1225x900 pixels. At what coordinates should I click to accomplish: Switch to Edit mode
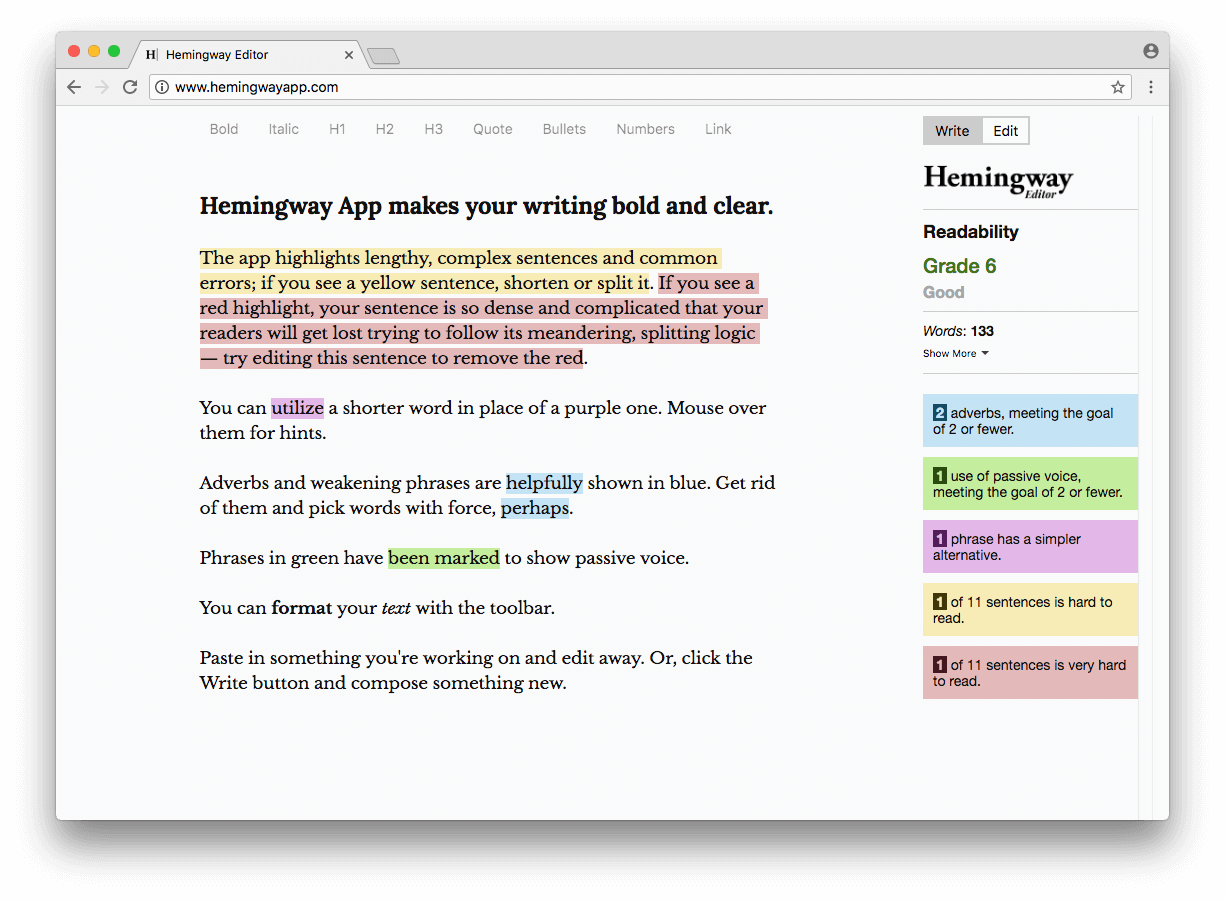1006,131
